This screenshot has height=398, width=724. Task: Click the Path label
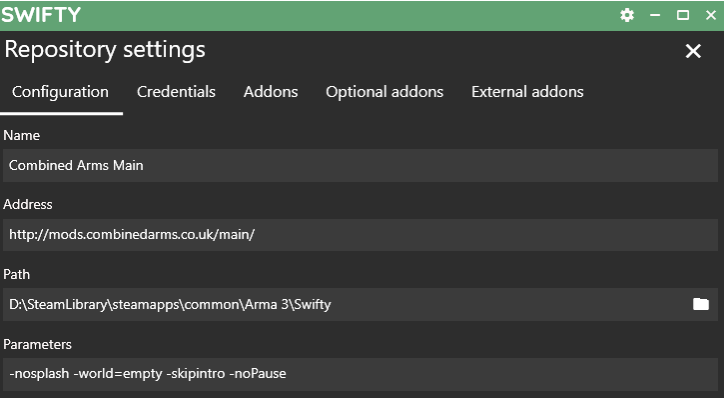[x=17, y=274]
